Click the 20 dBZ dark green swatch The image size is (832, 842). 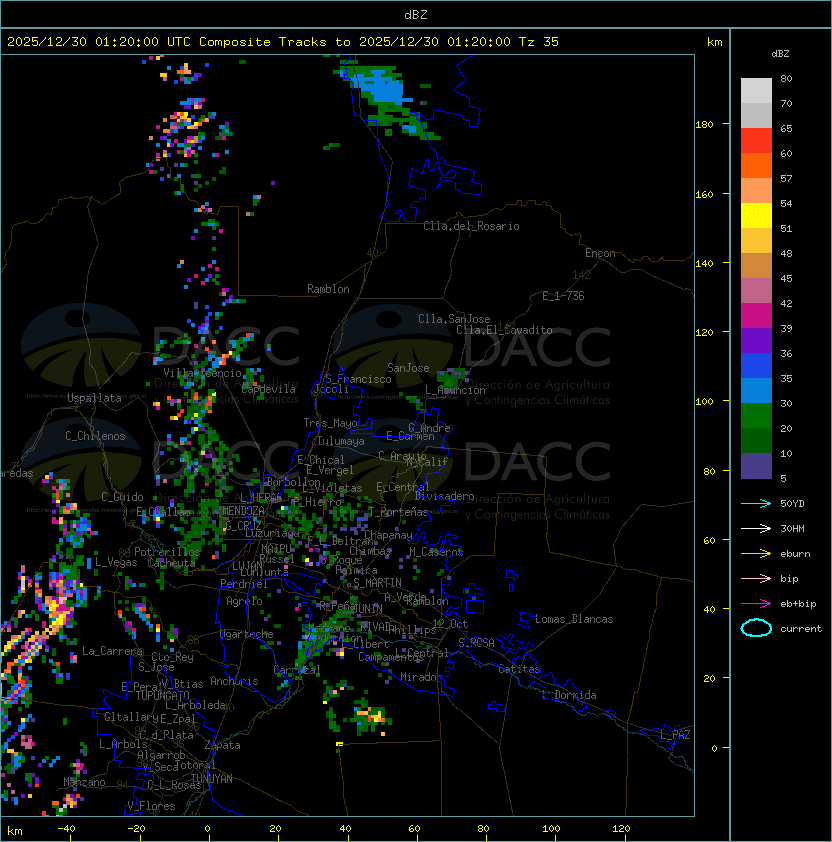(x=756, y=441)
